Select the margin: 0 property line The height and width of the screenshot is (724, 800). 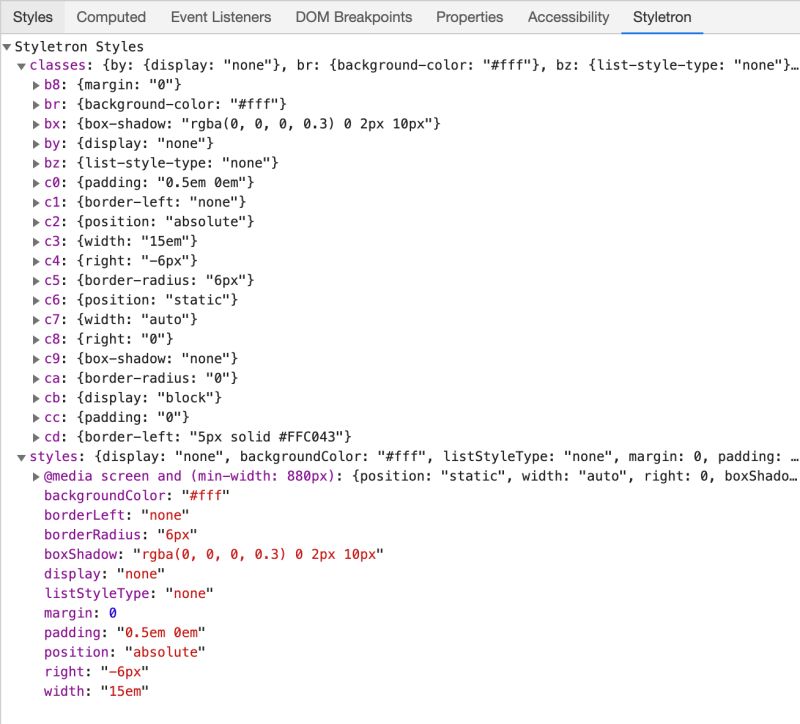[x=80, y=613]
